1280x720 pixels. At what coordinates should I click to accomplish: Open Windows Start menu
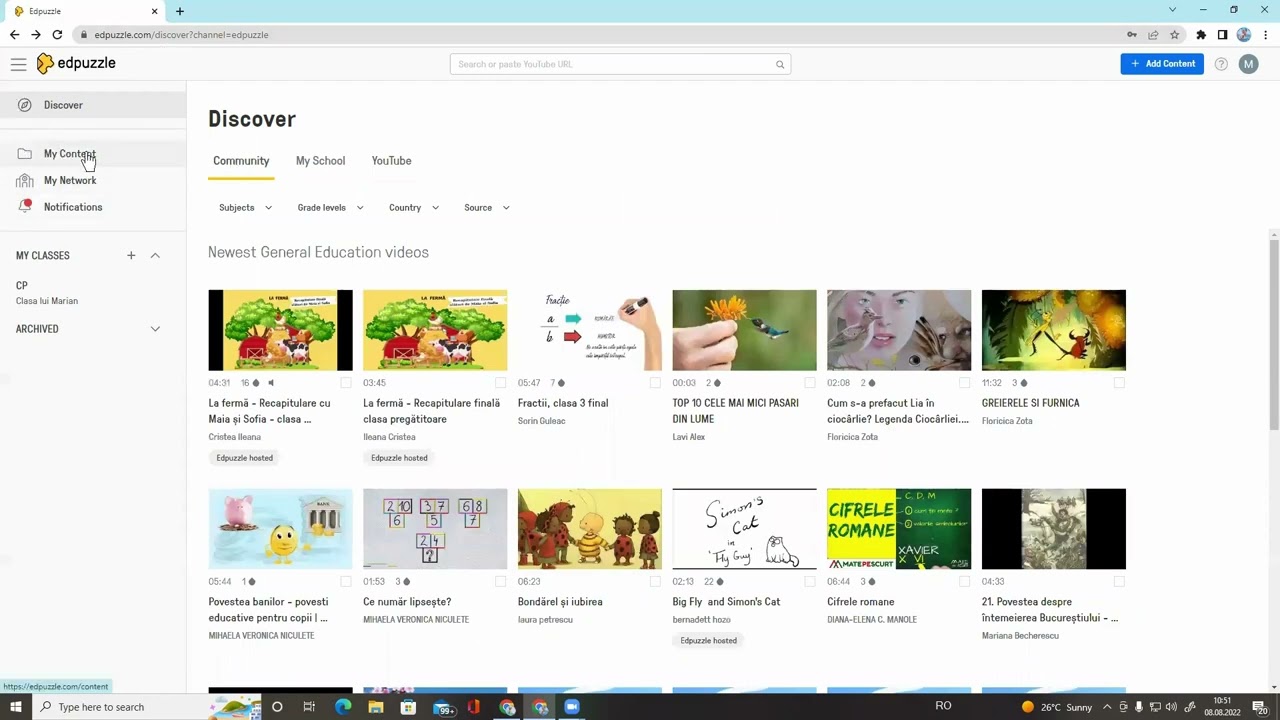(15, 707)
